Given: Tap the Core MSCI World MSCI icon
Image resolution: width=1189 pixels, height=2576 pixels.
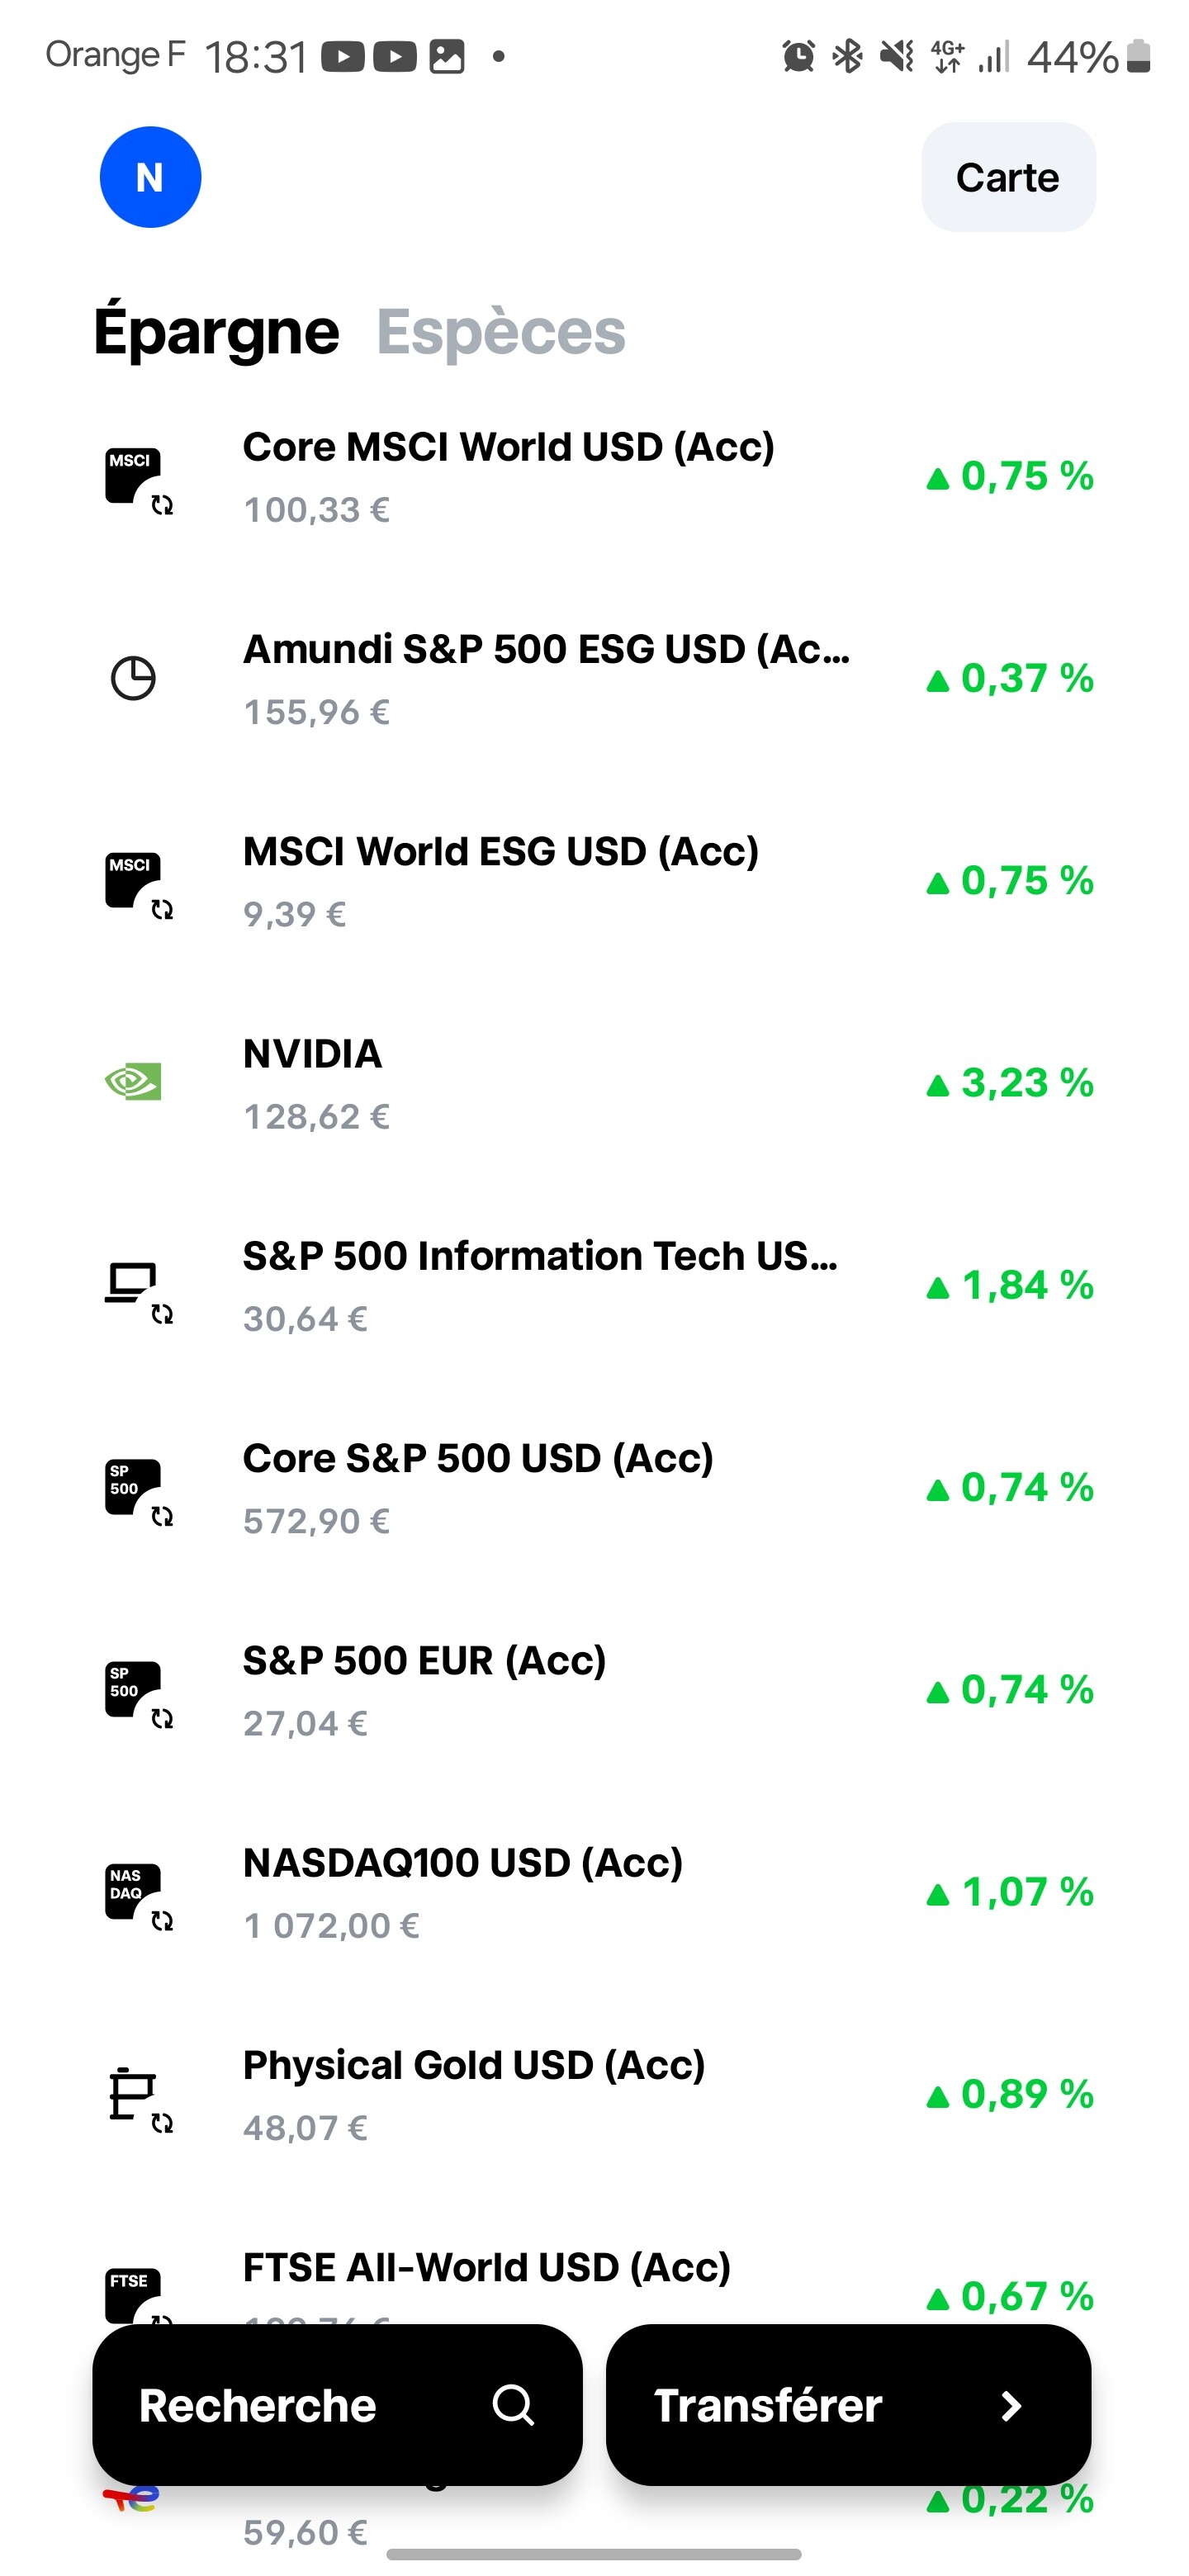Looking at the screenshot, I should click(134, 477).
